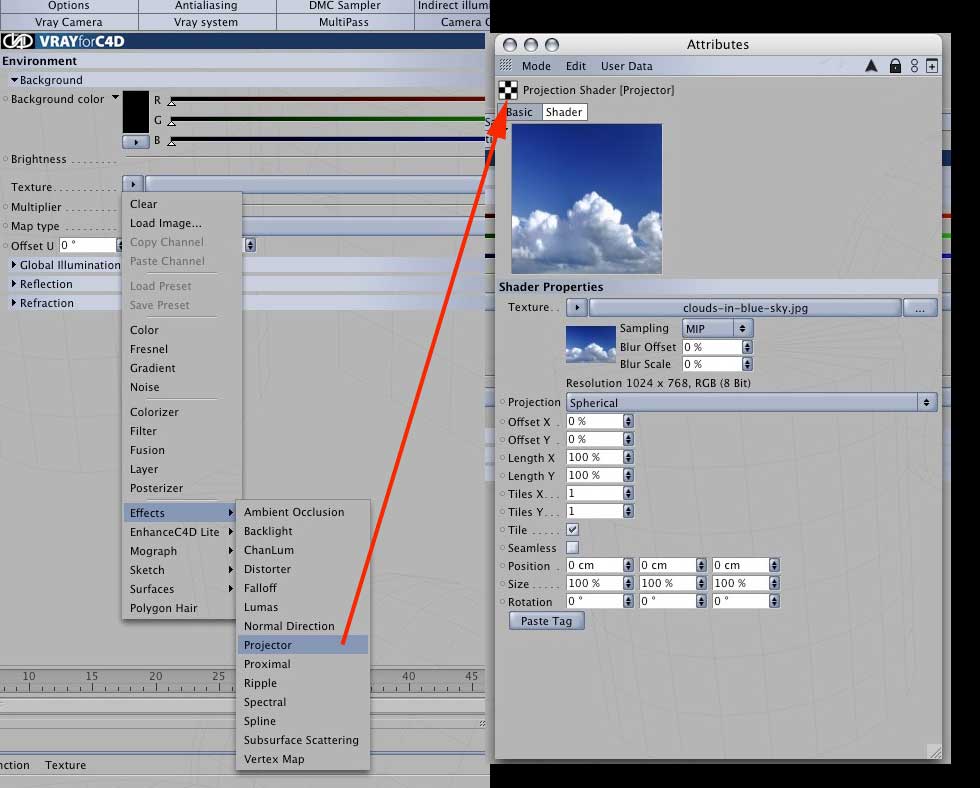Click the Projection Shader checkerboard icon
This screenshot has width=980, height=788.
(x=508, y=90)
